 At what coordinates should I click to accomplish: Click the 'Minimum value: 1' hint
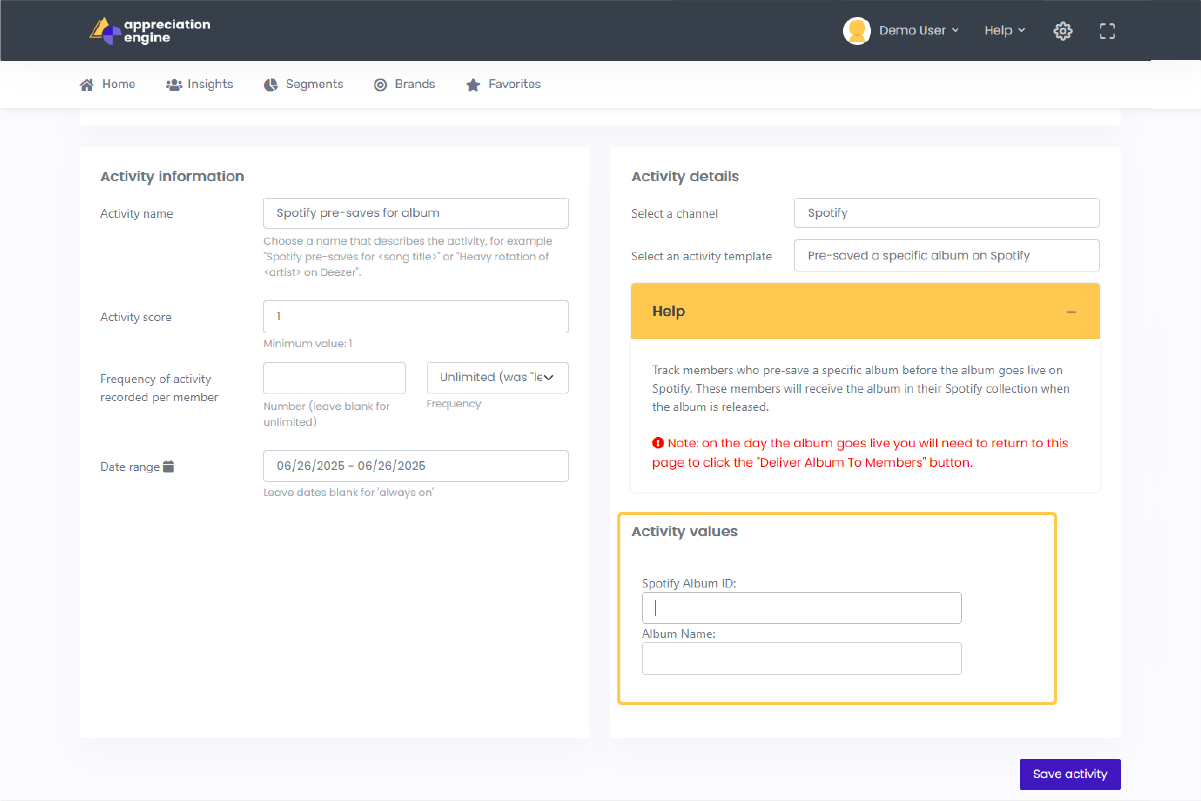pyautogui.click(x=308, y=343)
